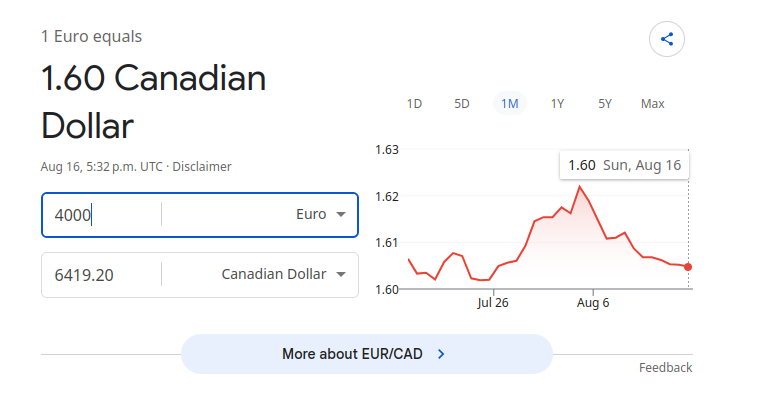The image size is (760, 402).
Task: Open the Disclaimer link
Action: pos(202,167)
